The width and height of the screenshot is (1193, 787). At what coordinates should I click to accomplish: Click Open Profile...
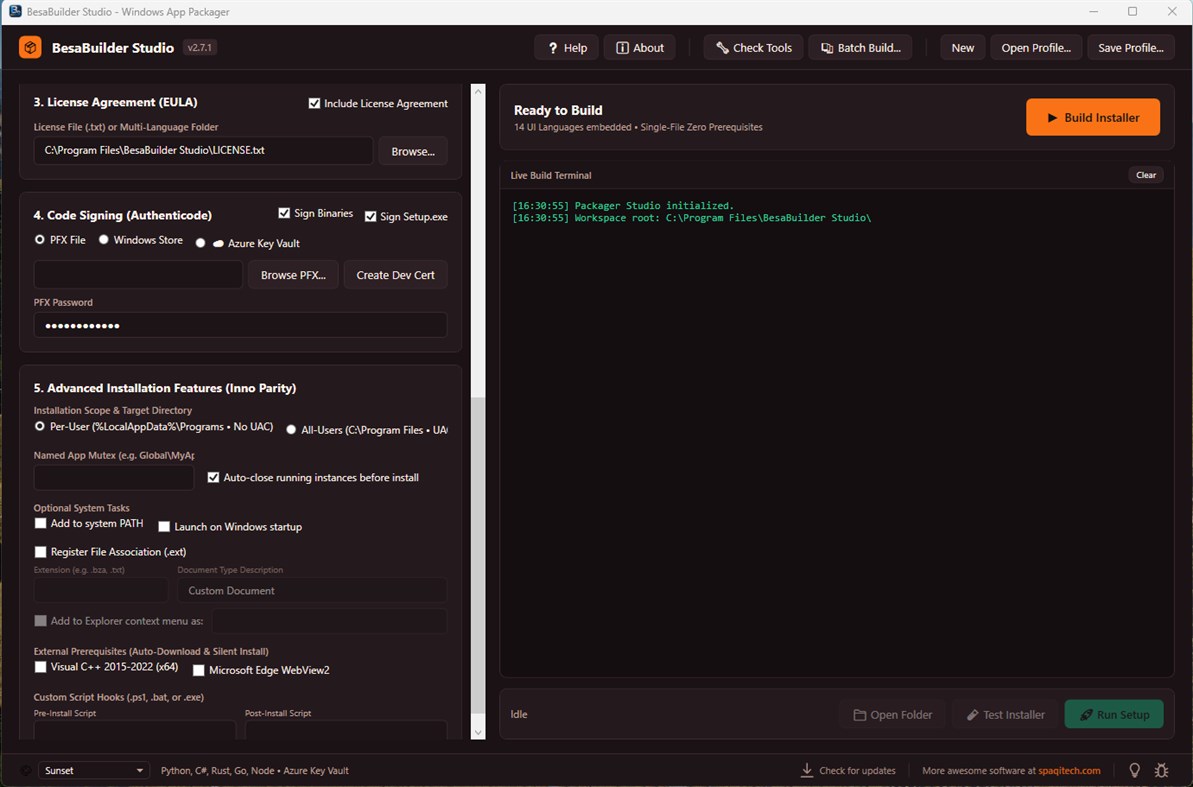pos(1036,48)
